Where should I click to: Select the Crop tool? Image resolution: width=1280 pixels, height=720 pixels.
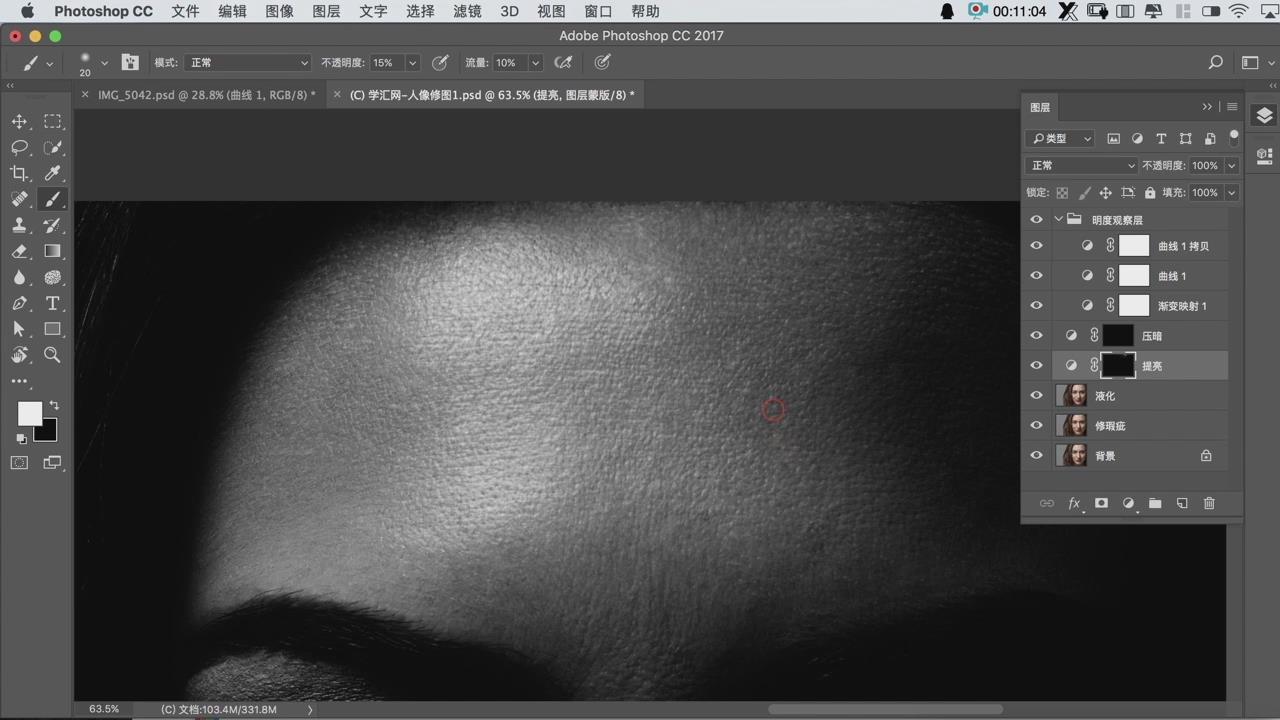[19, 173]
